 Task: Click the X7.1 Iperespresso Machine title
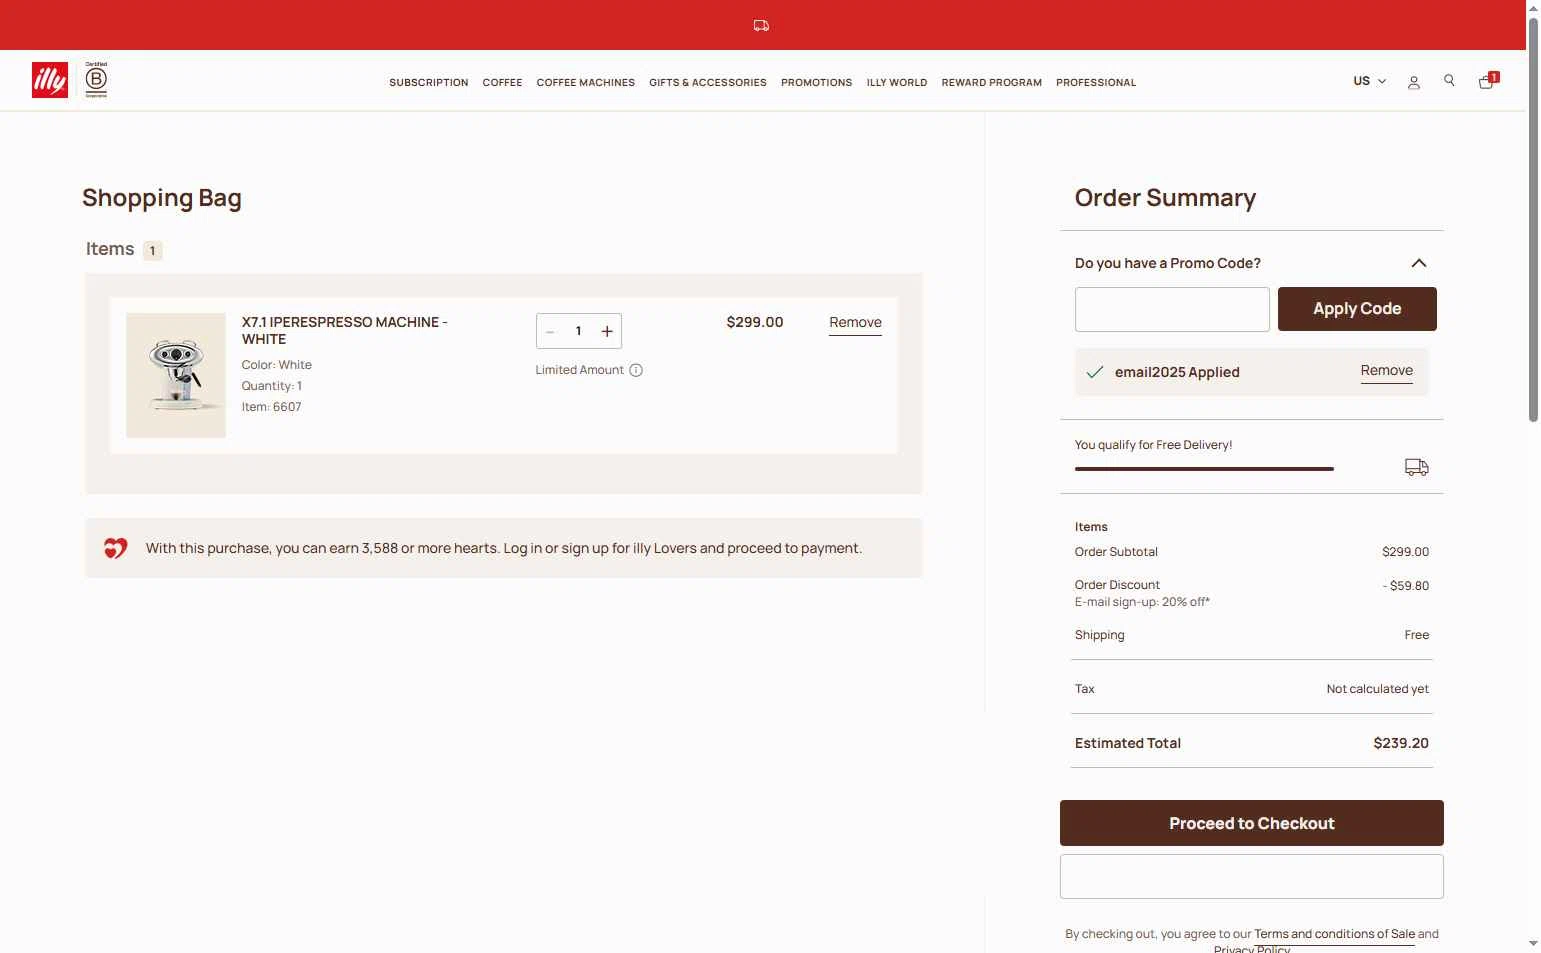point(344,330)
